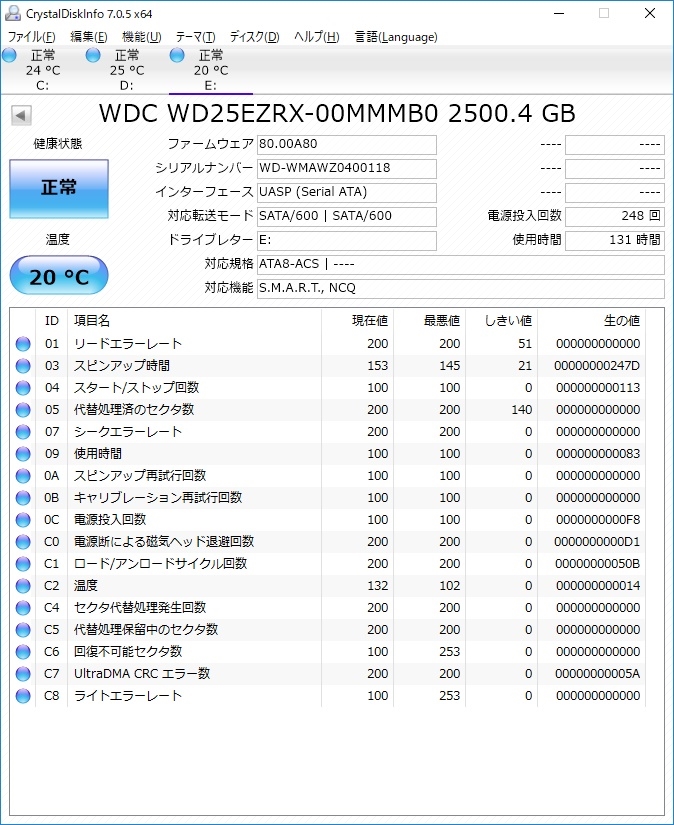The width and height of the screenshot is (674, 825).
Task: Click the power-on hours field 131 時間
Action: [x=615, y=240]
